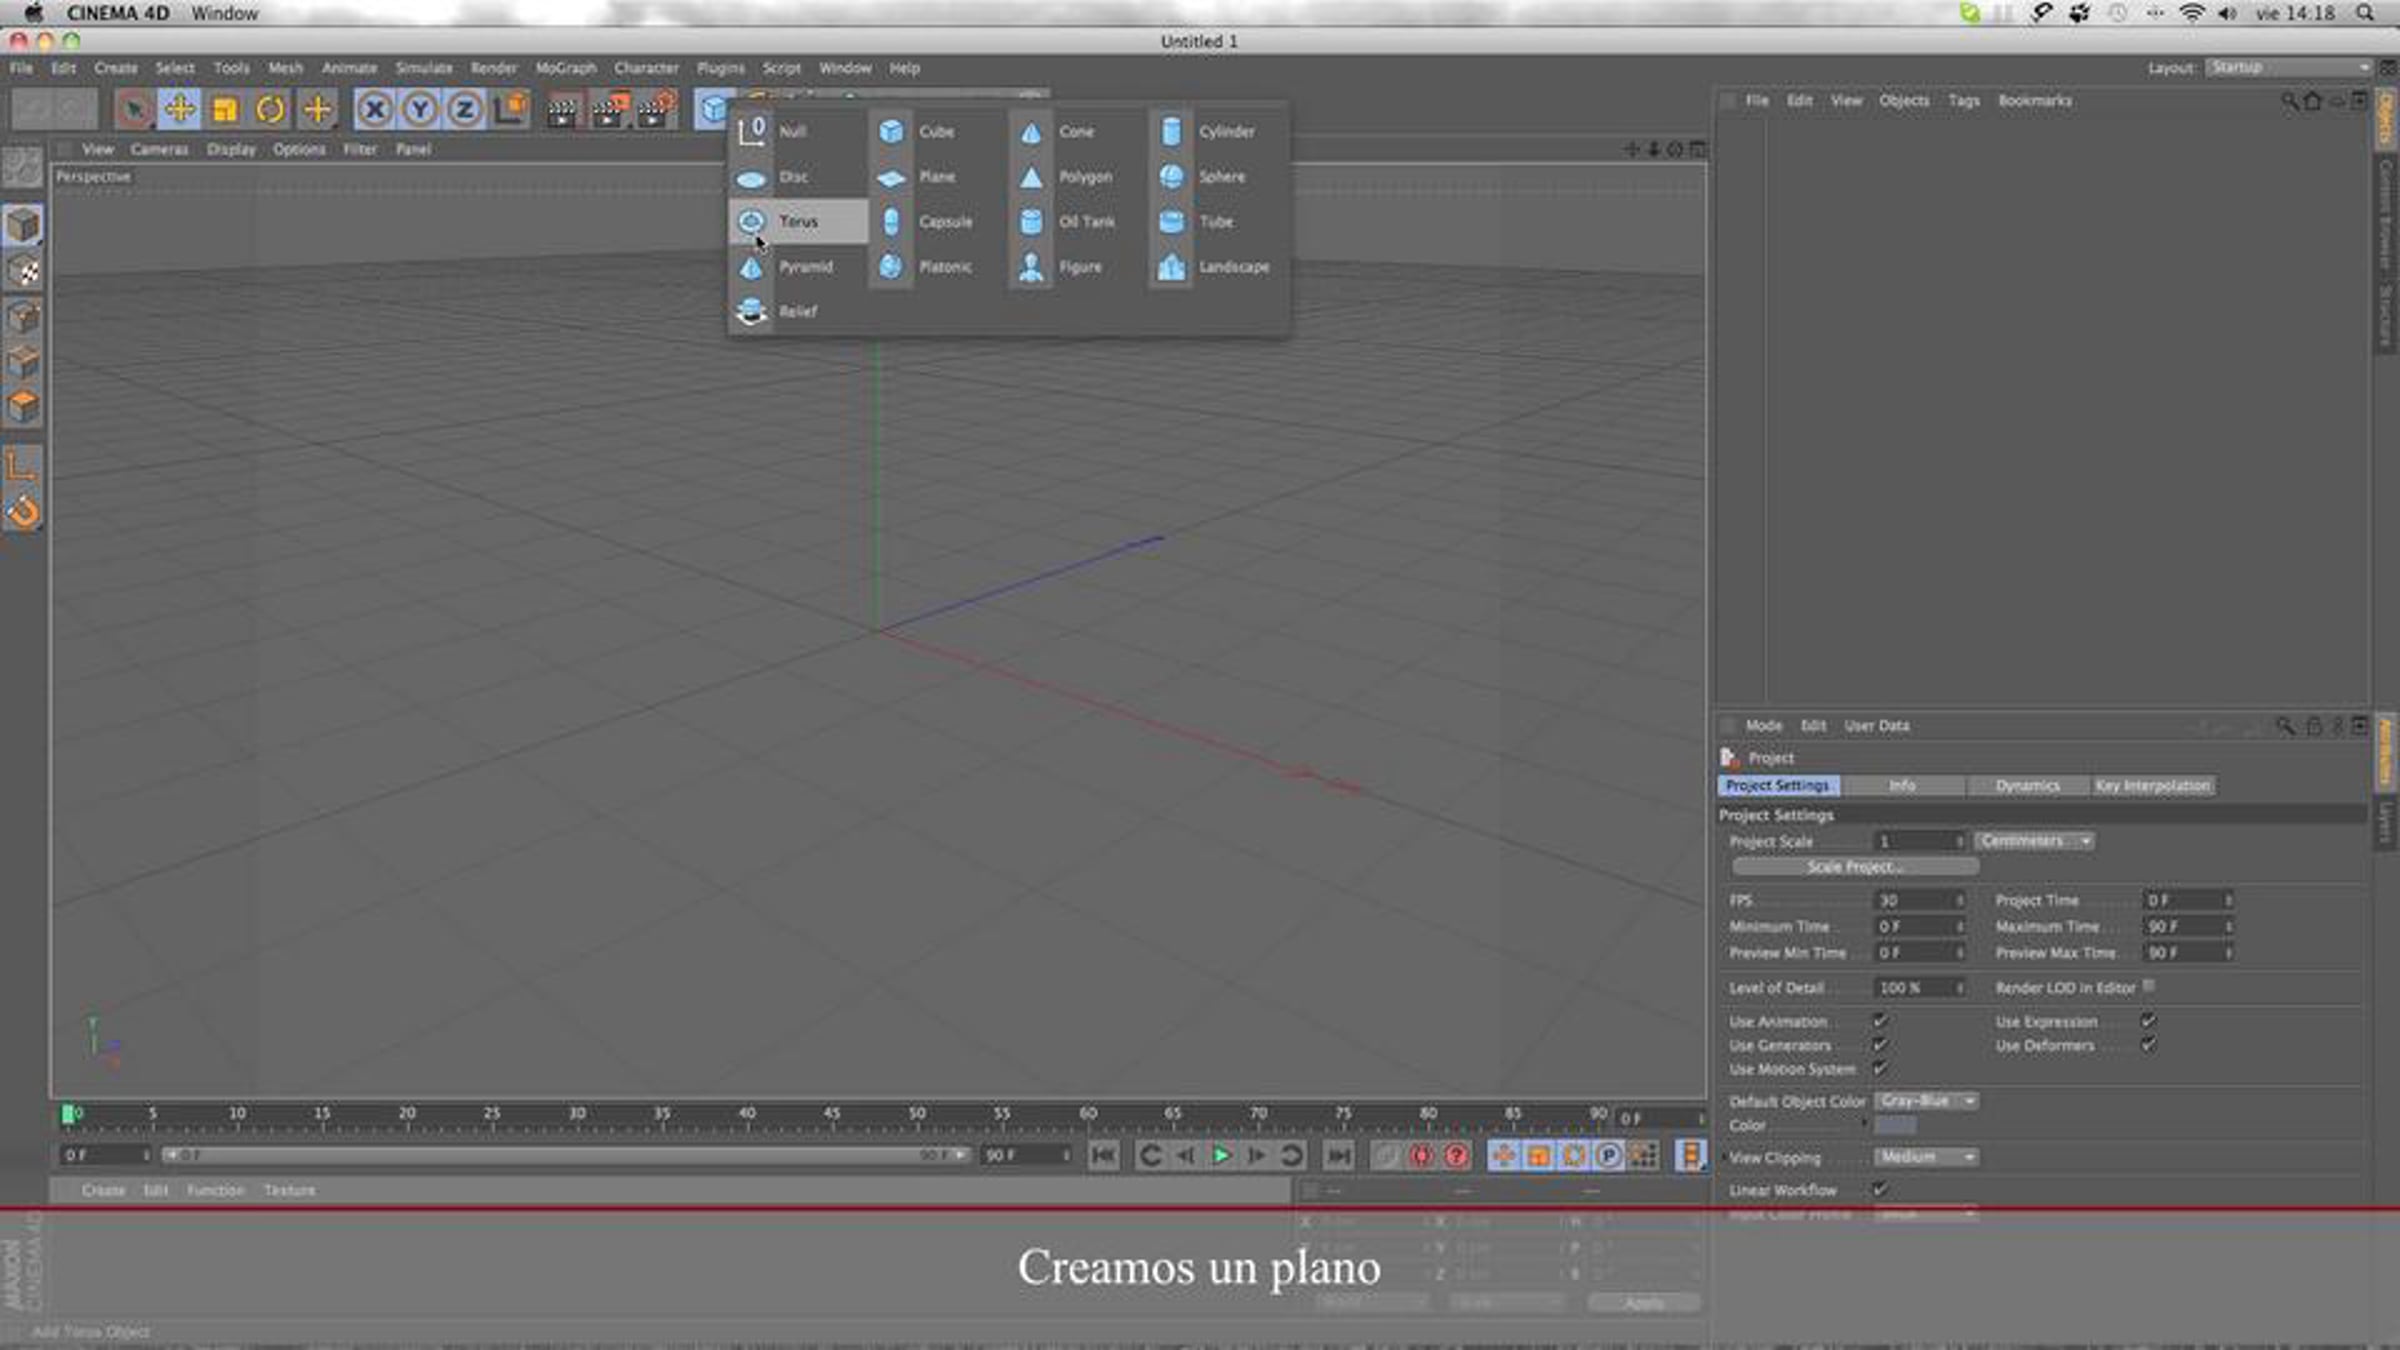This screenshot has width=2400, height=1350.
Task: Adjust the Level of Detail stepper
Action: click(x=1960, y=988)
